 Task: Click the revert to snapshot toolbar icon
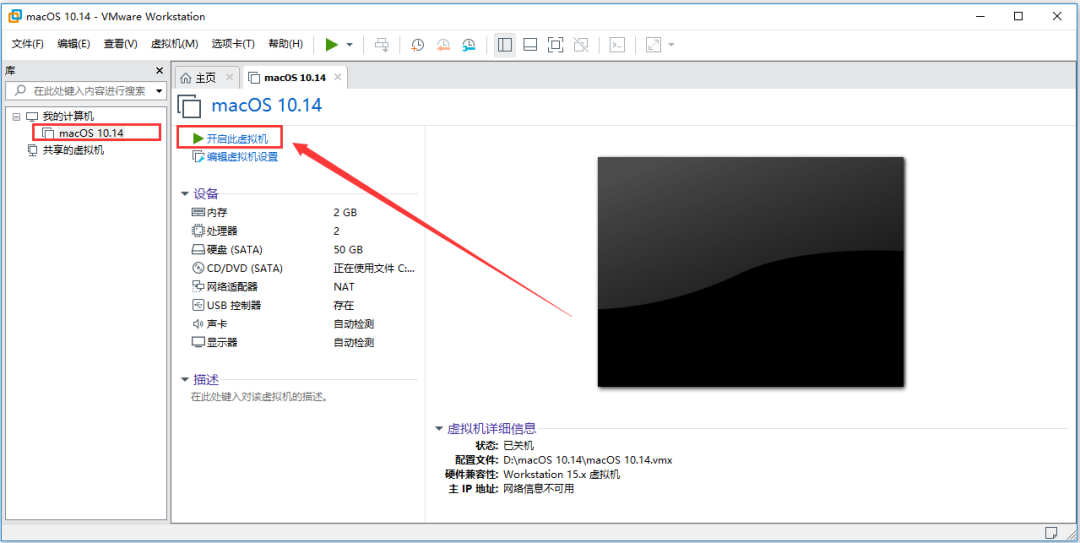tap(443, 45)
